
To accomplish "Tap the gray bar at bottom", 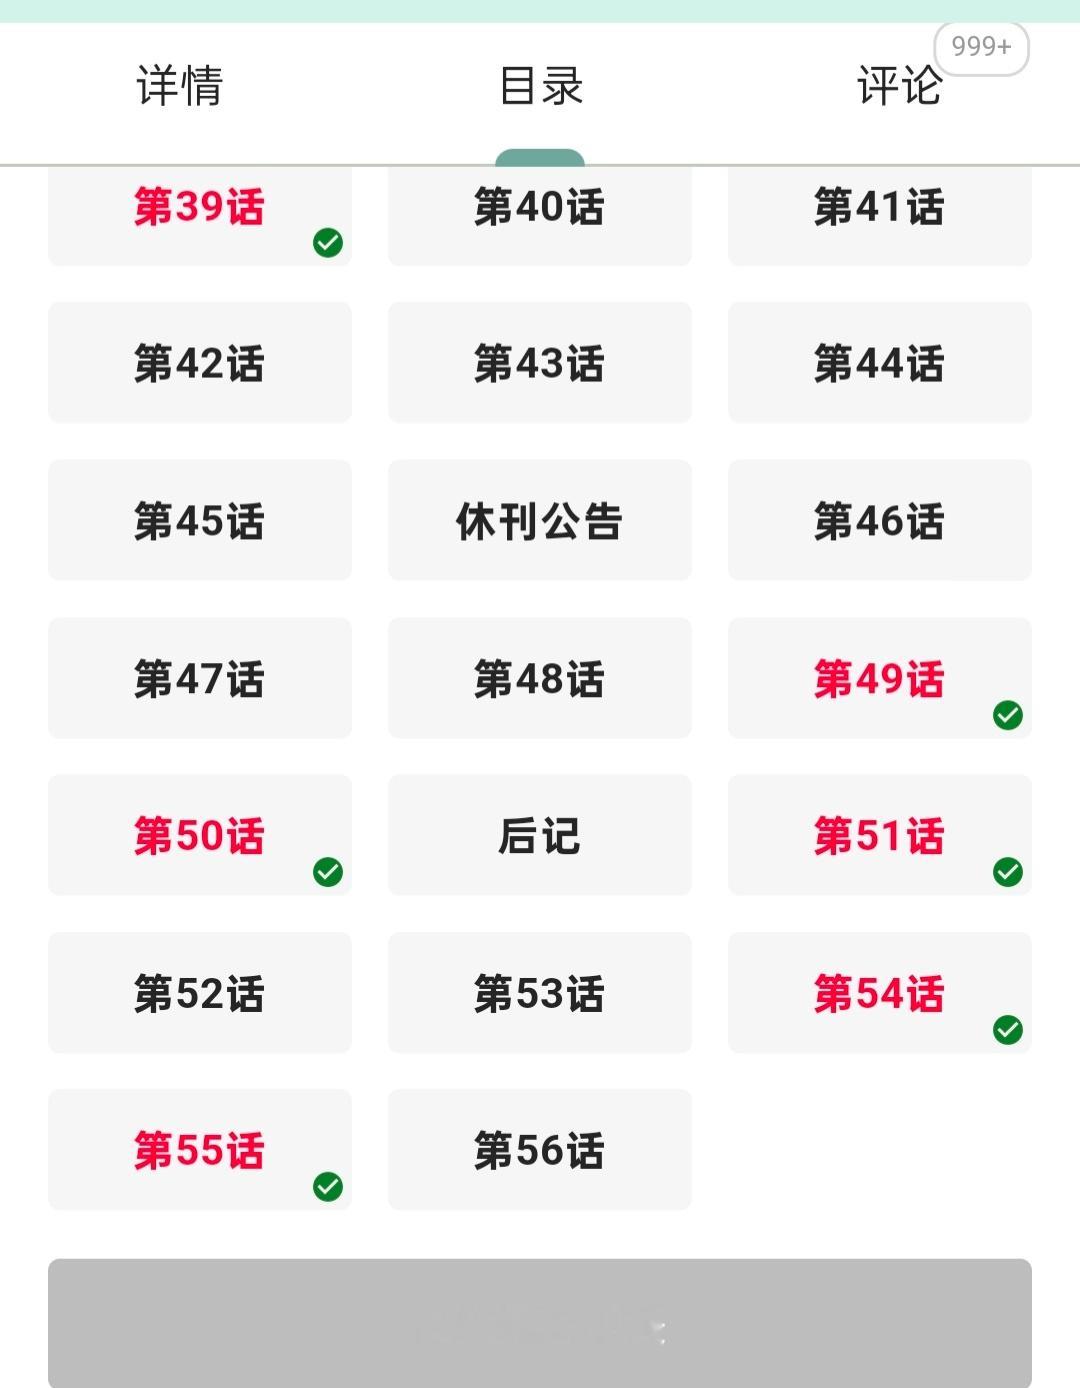I will pyautogui.click(x=540, y=1323).
